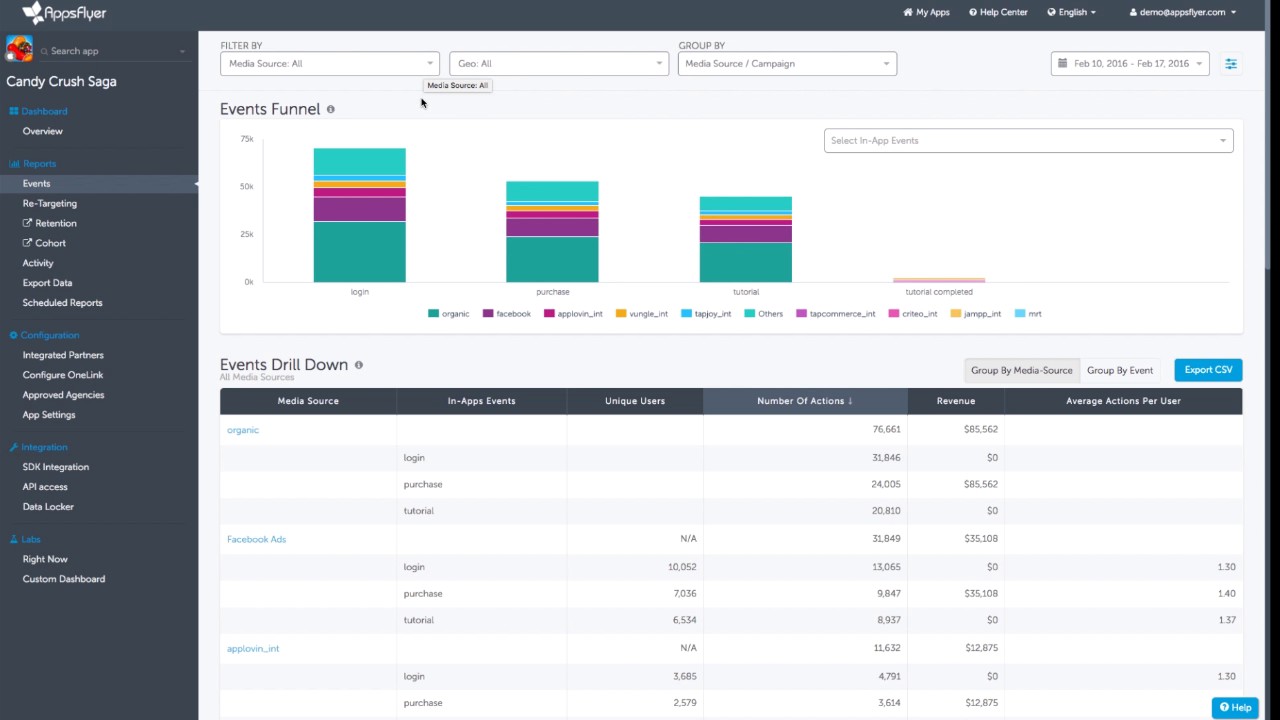Open Right Now in Labs
The image size is (1280, 720).
[45, 559]
